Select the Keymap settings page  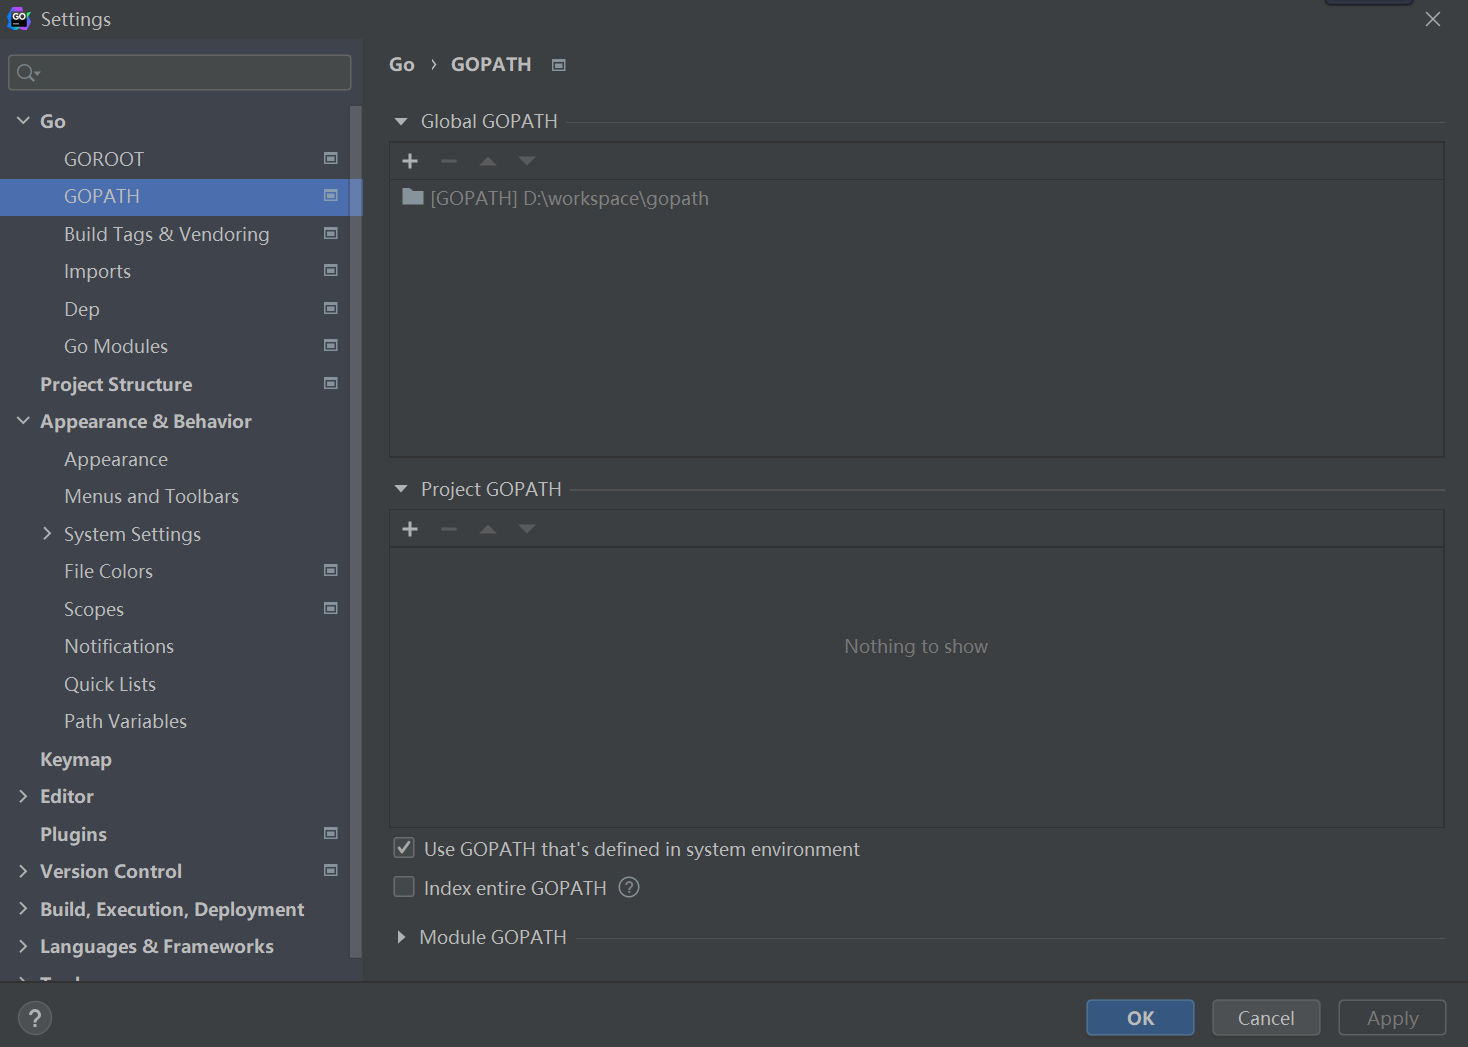76,759
